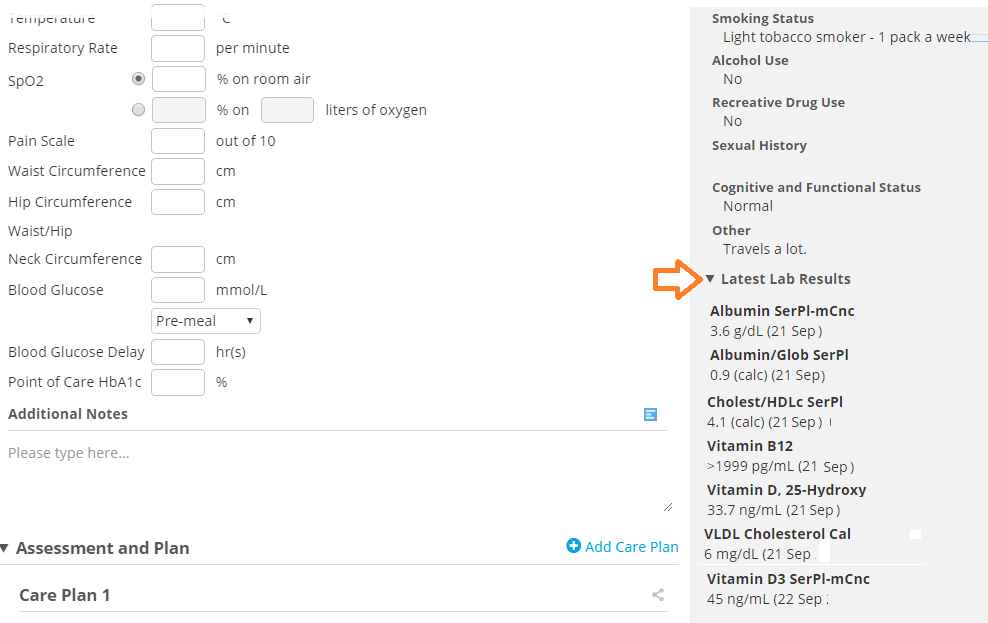Viewport: 988px width, 623px height.
Task: Click the Add Care Plan link
Action: (631, 547)
